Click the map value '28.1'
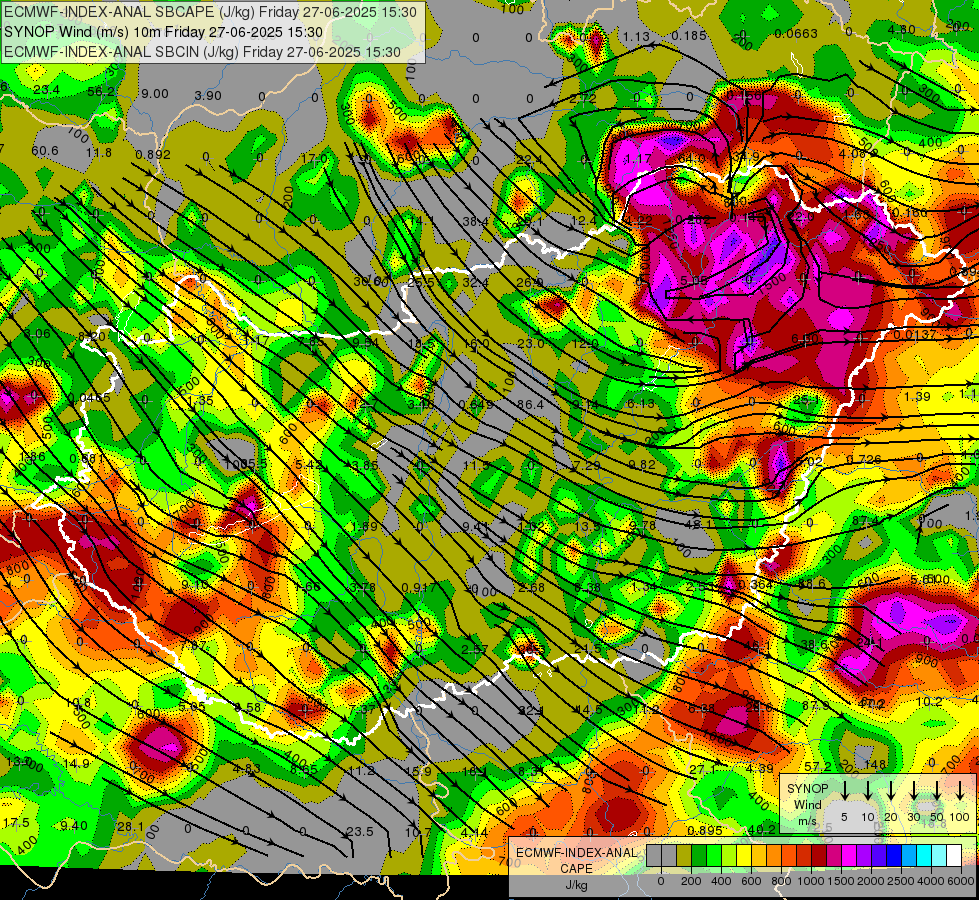 pyautogui.click(x=130, y=826)
